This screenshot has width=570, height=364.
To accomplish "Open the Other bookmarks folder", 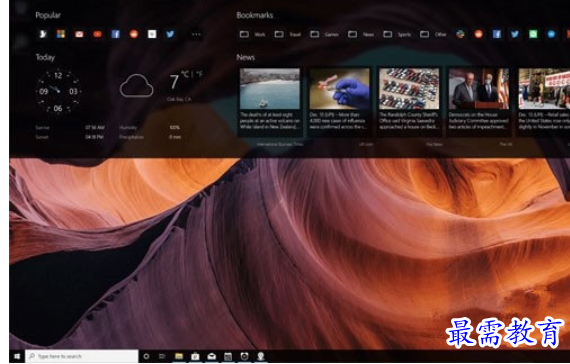I will tap(433, 34).
